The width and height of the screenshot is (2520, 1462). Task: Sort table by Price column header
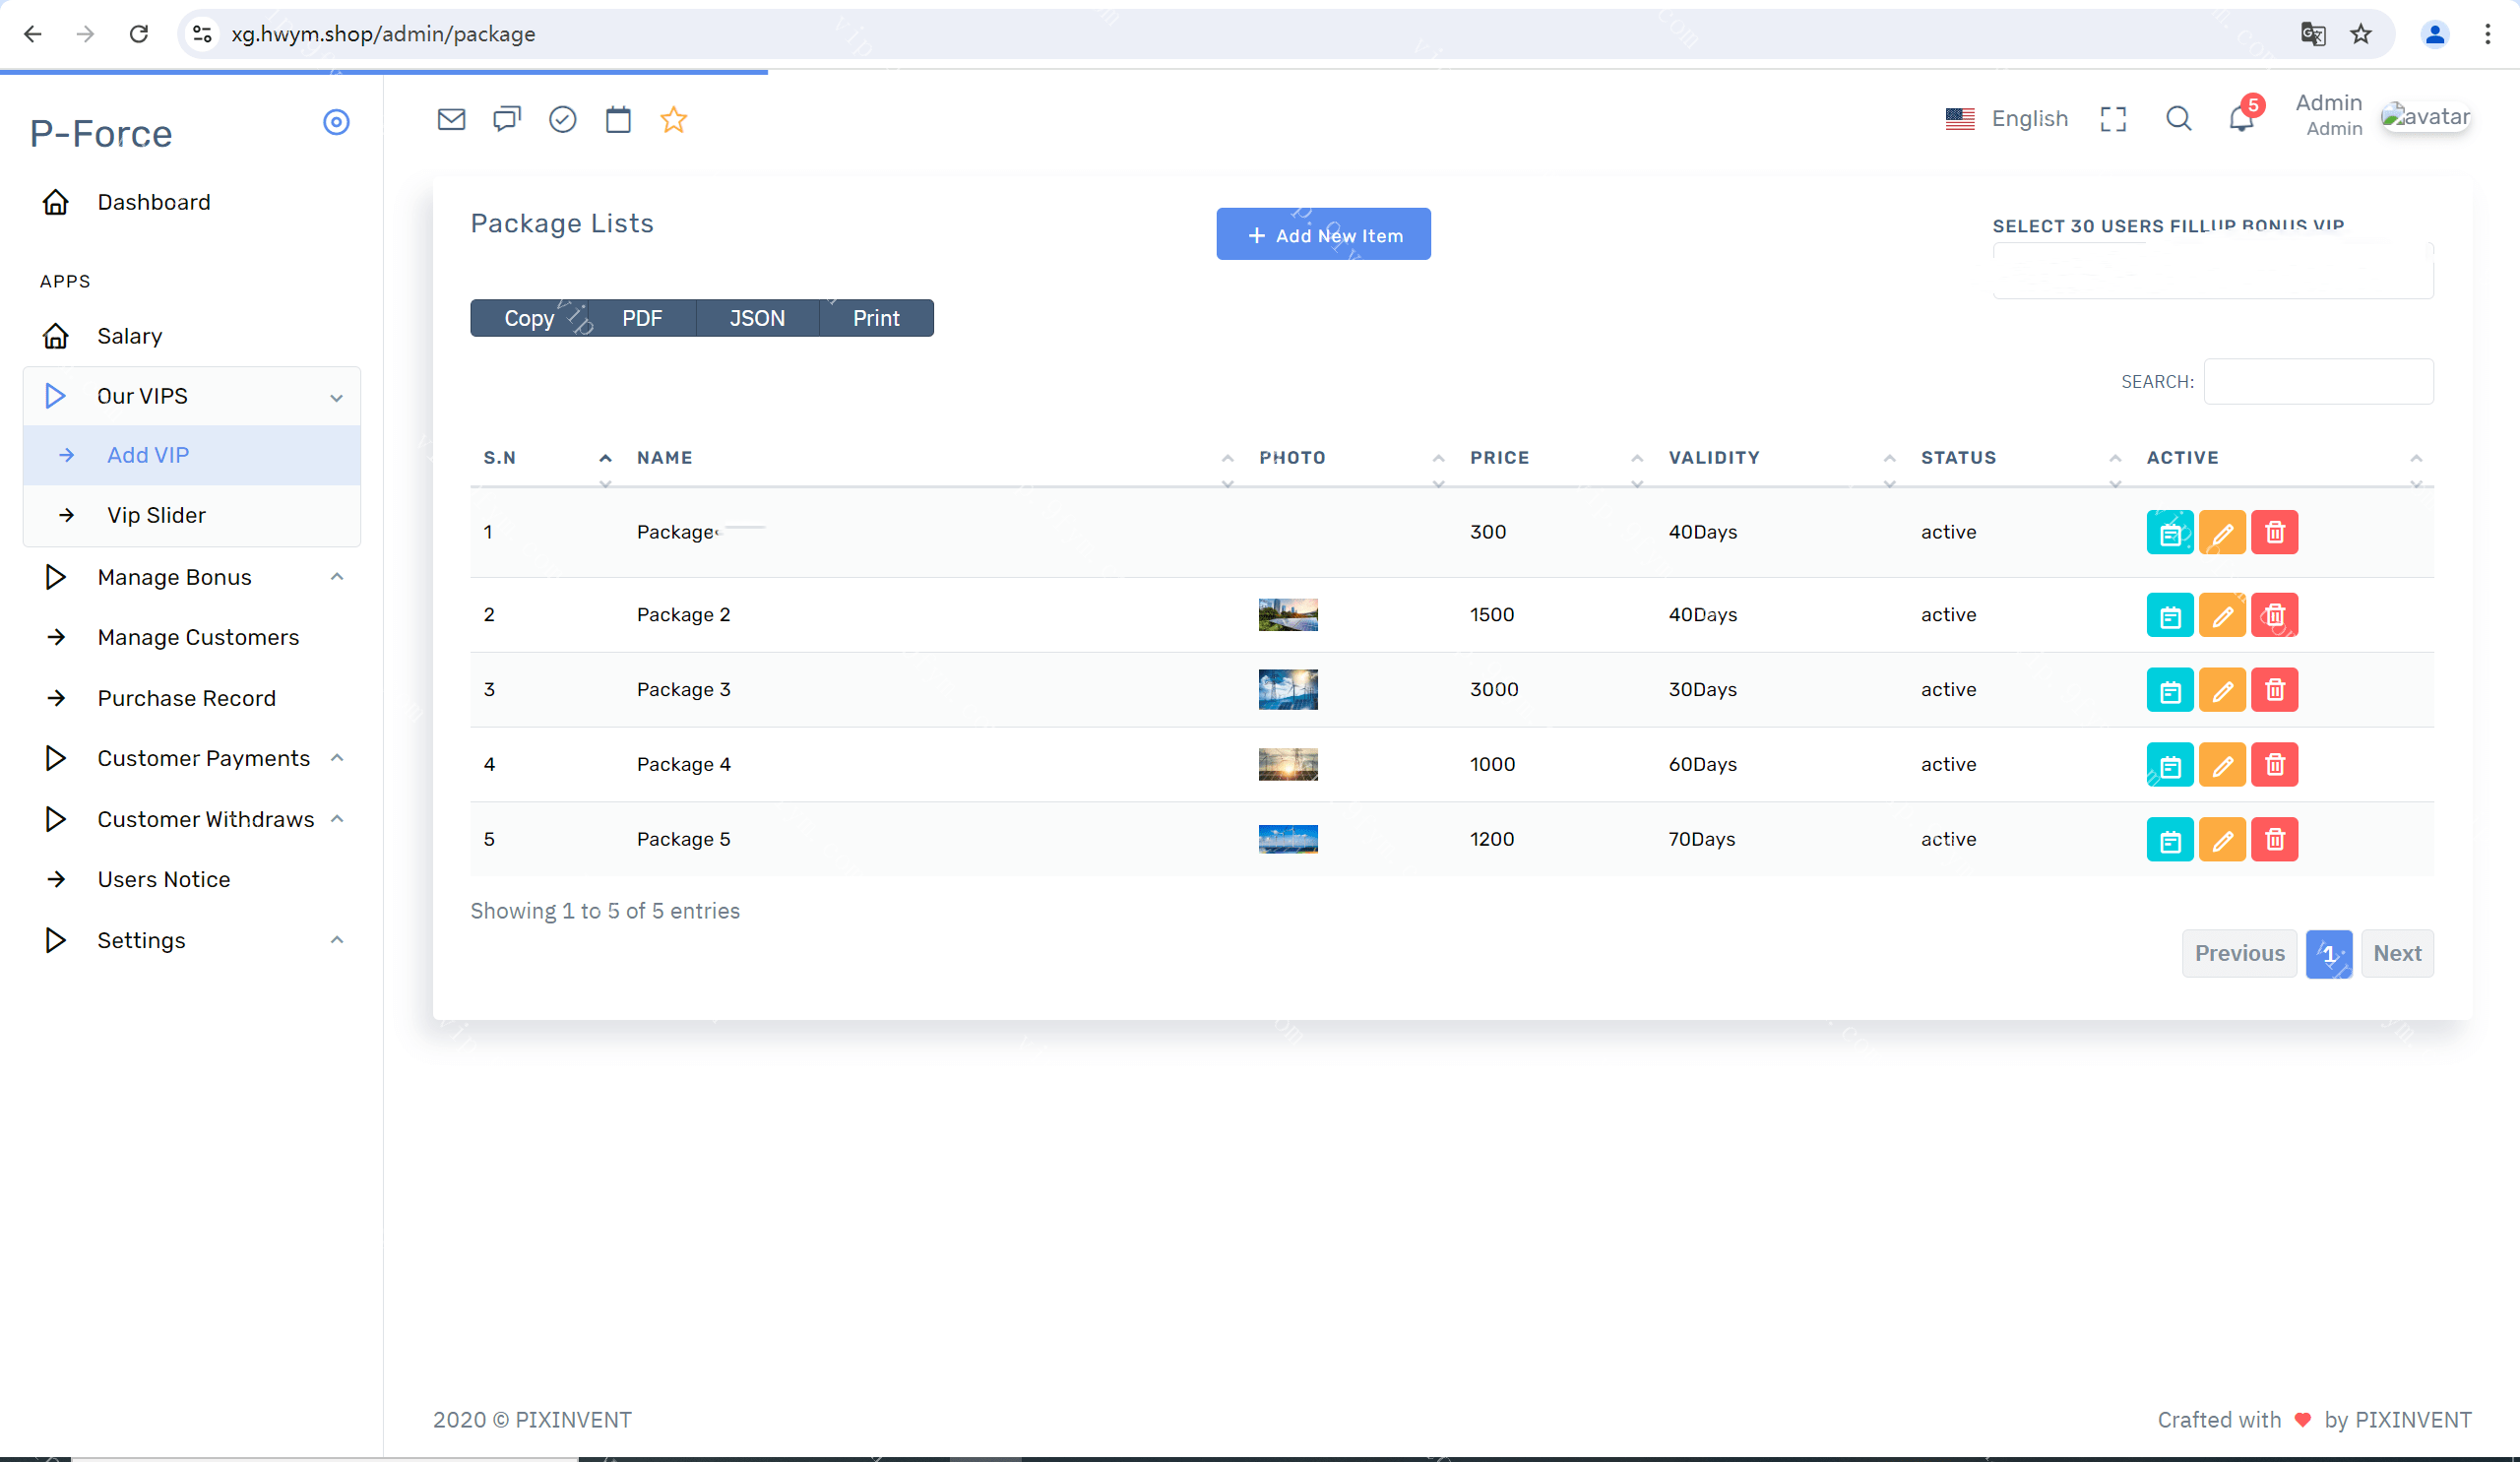[x=1499, y=458]
